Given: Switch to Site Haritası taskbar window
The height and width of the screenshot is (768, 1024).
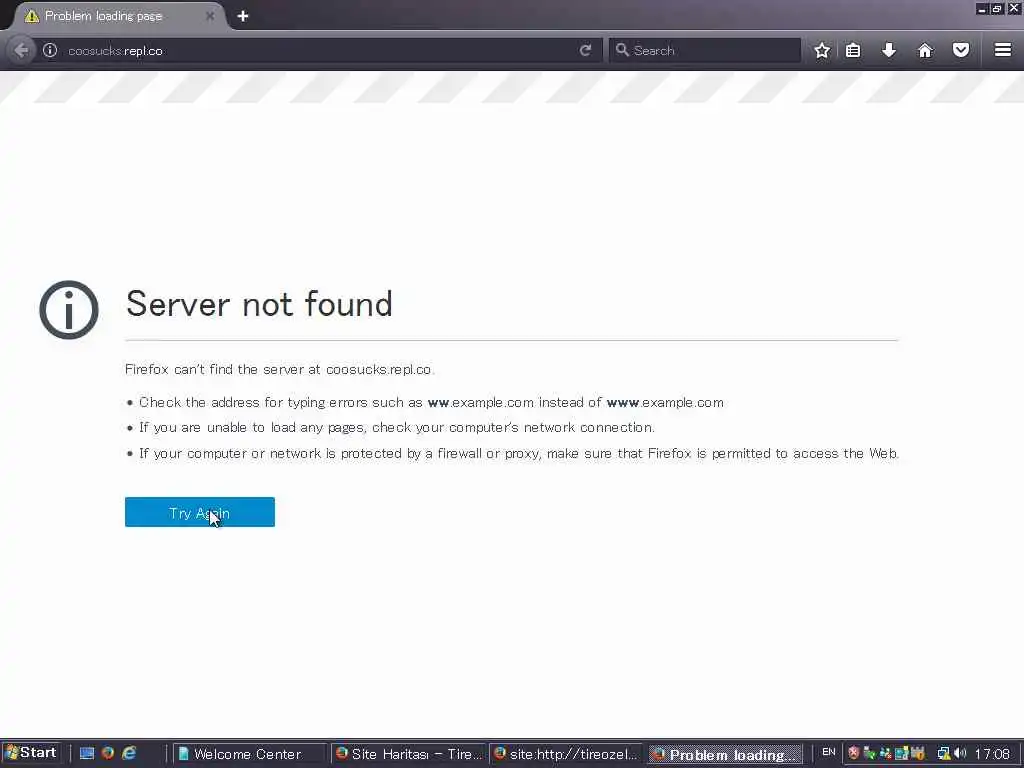Looking at the screenshot, I should pos(408,754).
